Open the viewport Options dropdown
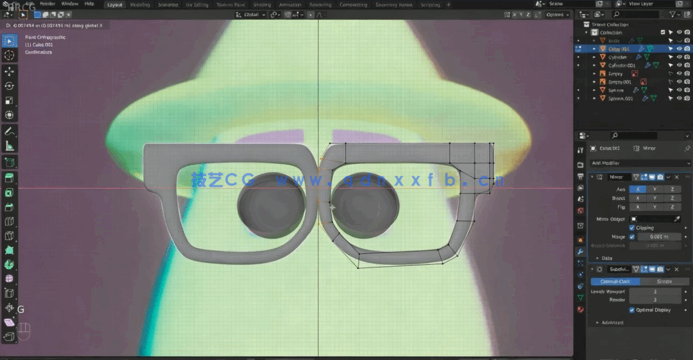This screenshot has height=360, width=693. [x=557, y=15]
